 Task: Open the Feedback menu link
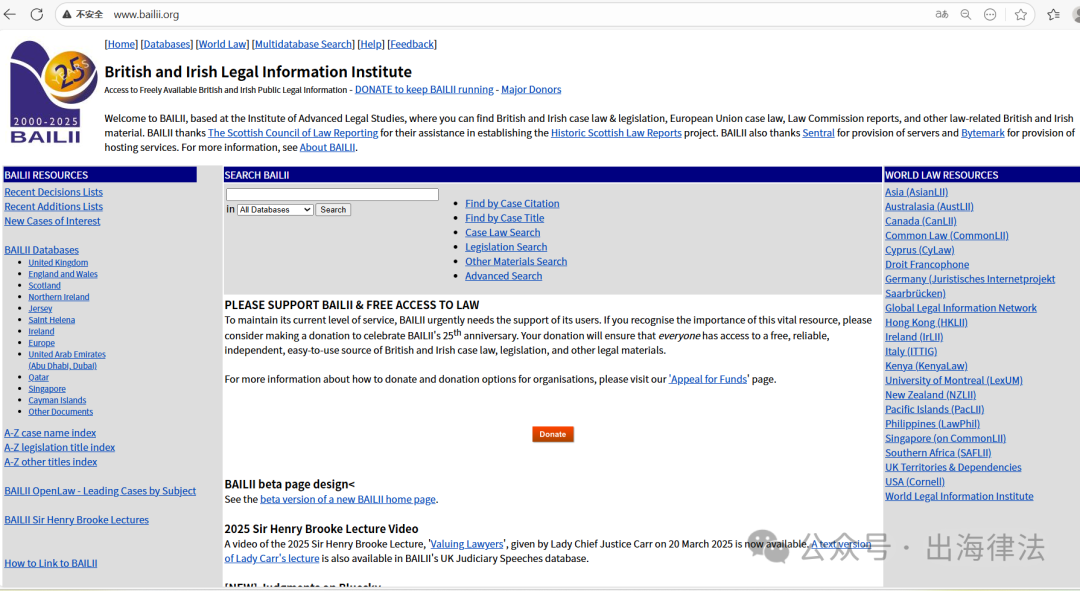click(412, 44)
